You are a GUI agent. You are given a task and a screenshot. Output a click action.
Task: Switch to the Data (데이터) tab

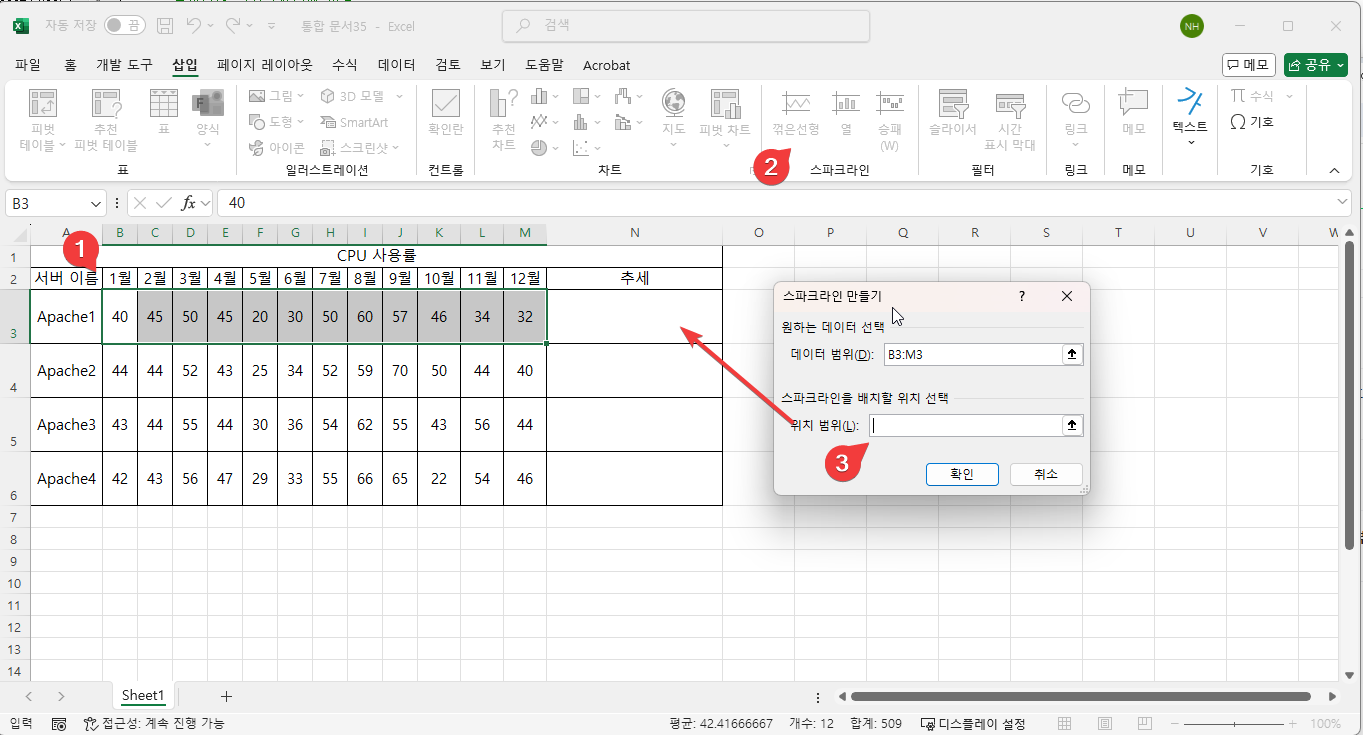click(x=396, y=65)
